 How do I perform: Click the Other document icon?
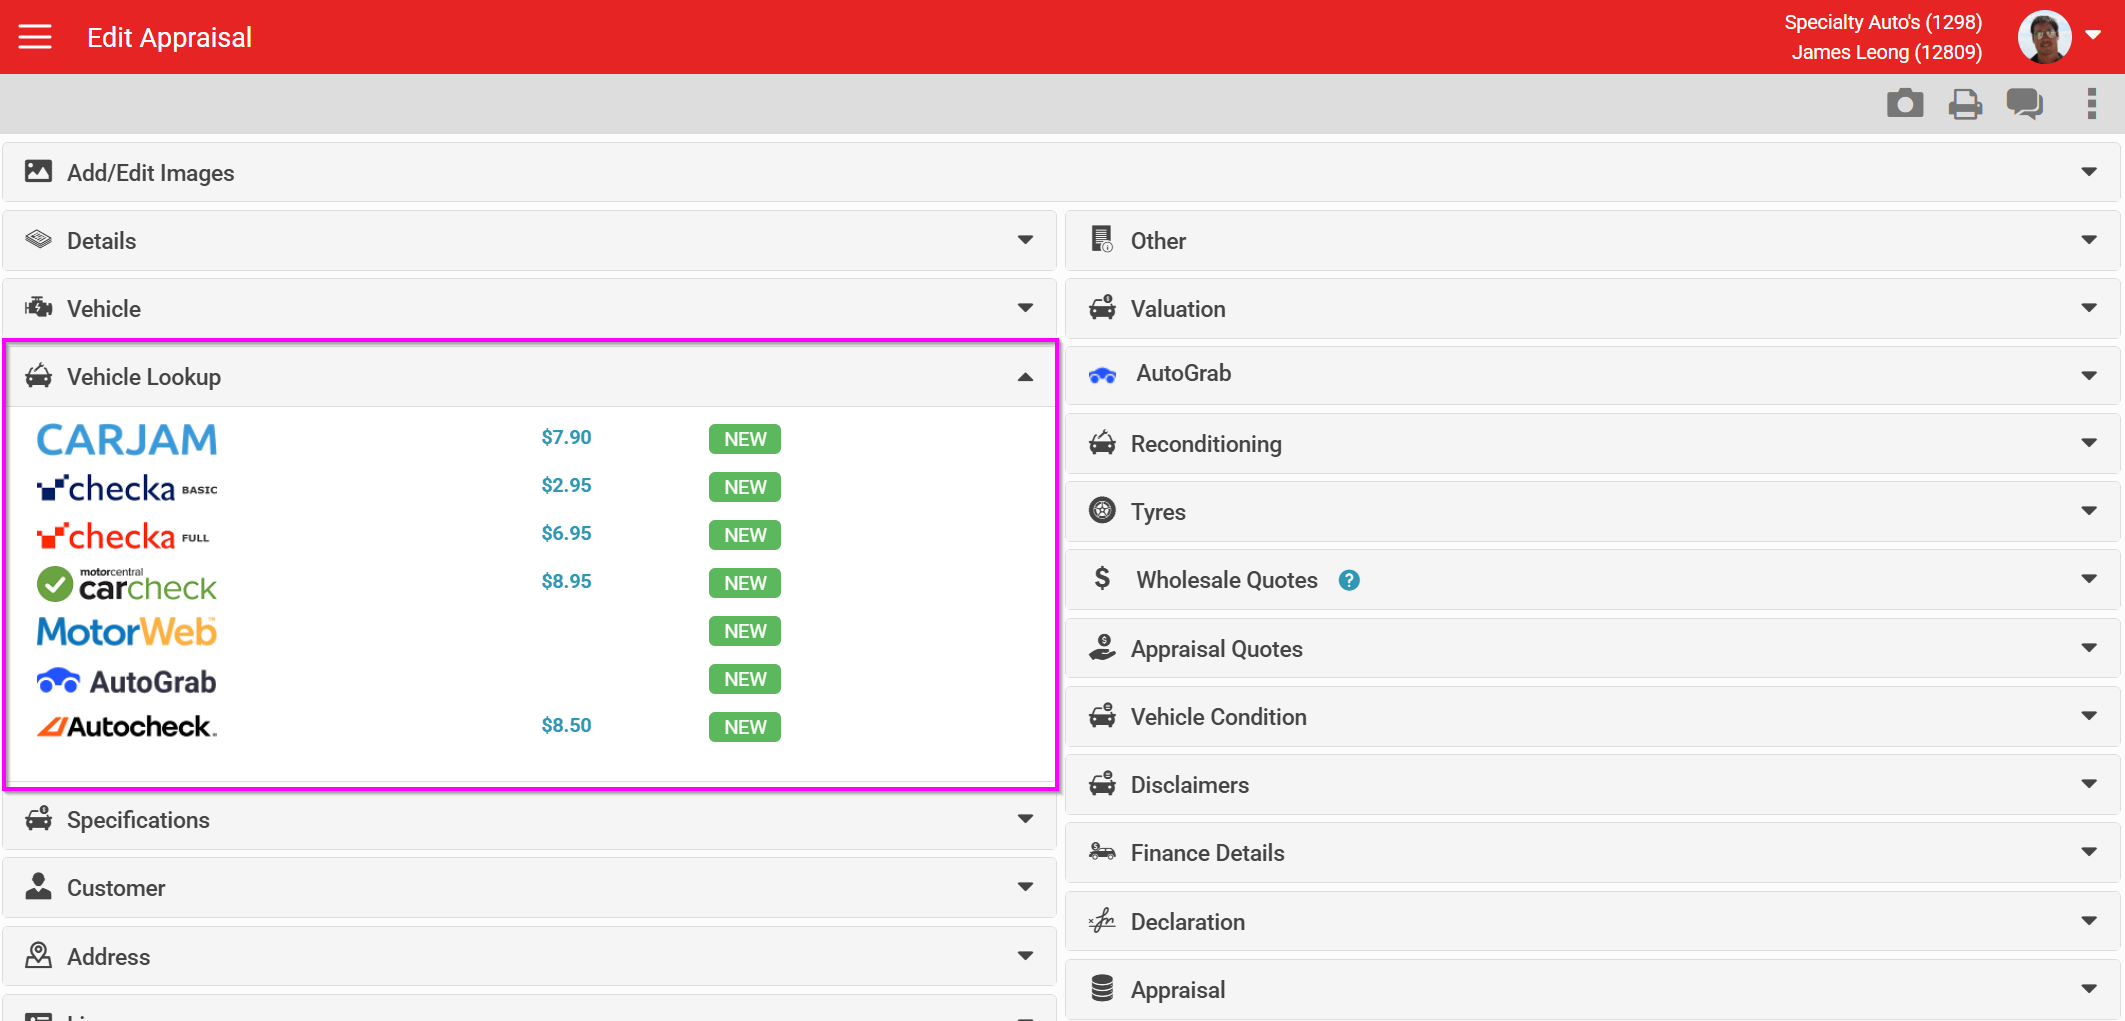(x=1102, y=239)
